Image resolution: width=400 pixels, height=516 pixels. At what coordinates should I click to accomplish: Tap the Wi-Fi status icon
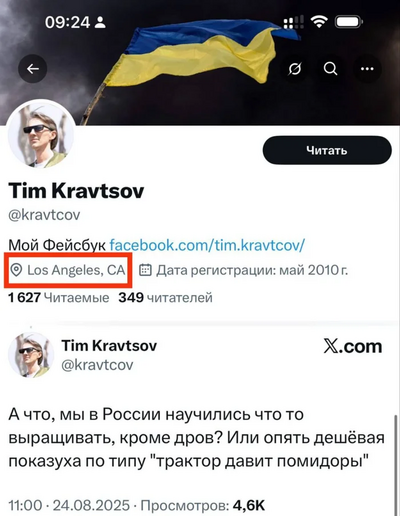click(319, 22)
